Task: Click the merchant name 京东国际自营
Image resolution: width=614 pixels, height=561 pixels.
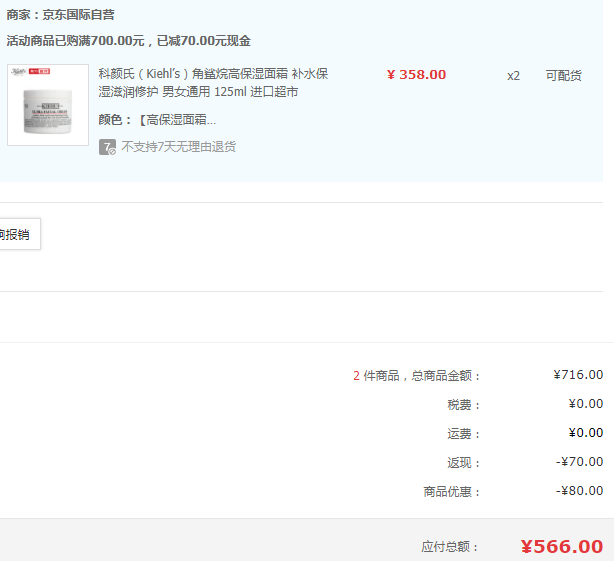Action: [78, 15]
